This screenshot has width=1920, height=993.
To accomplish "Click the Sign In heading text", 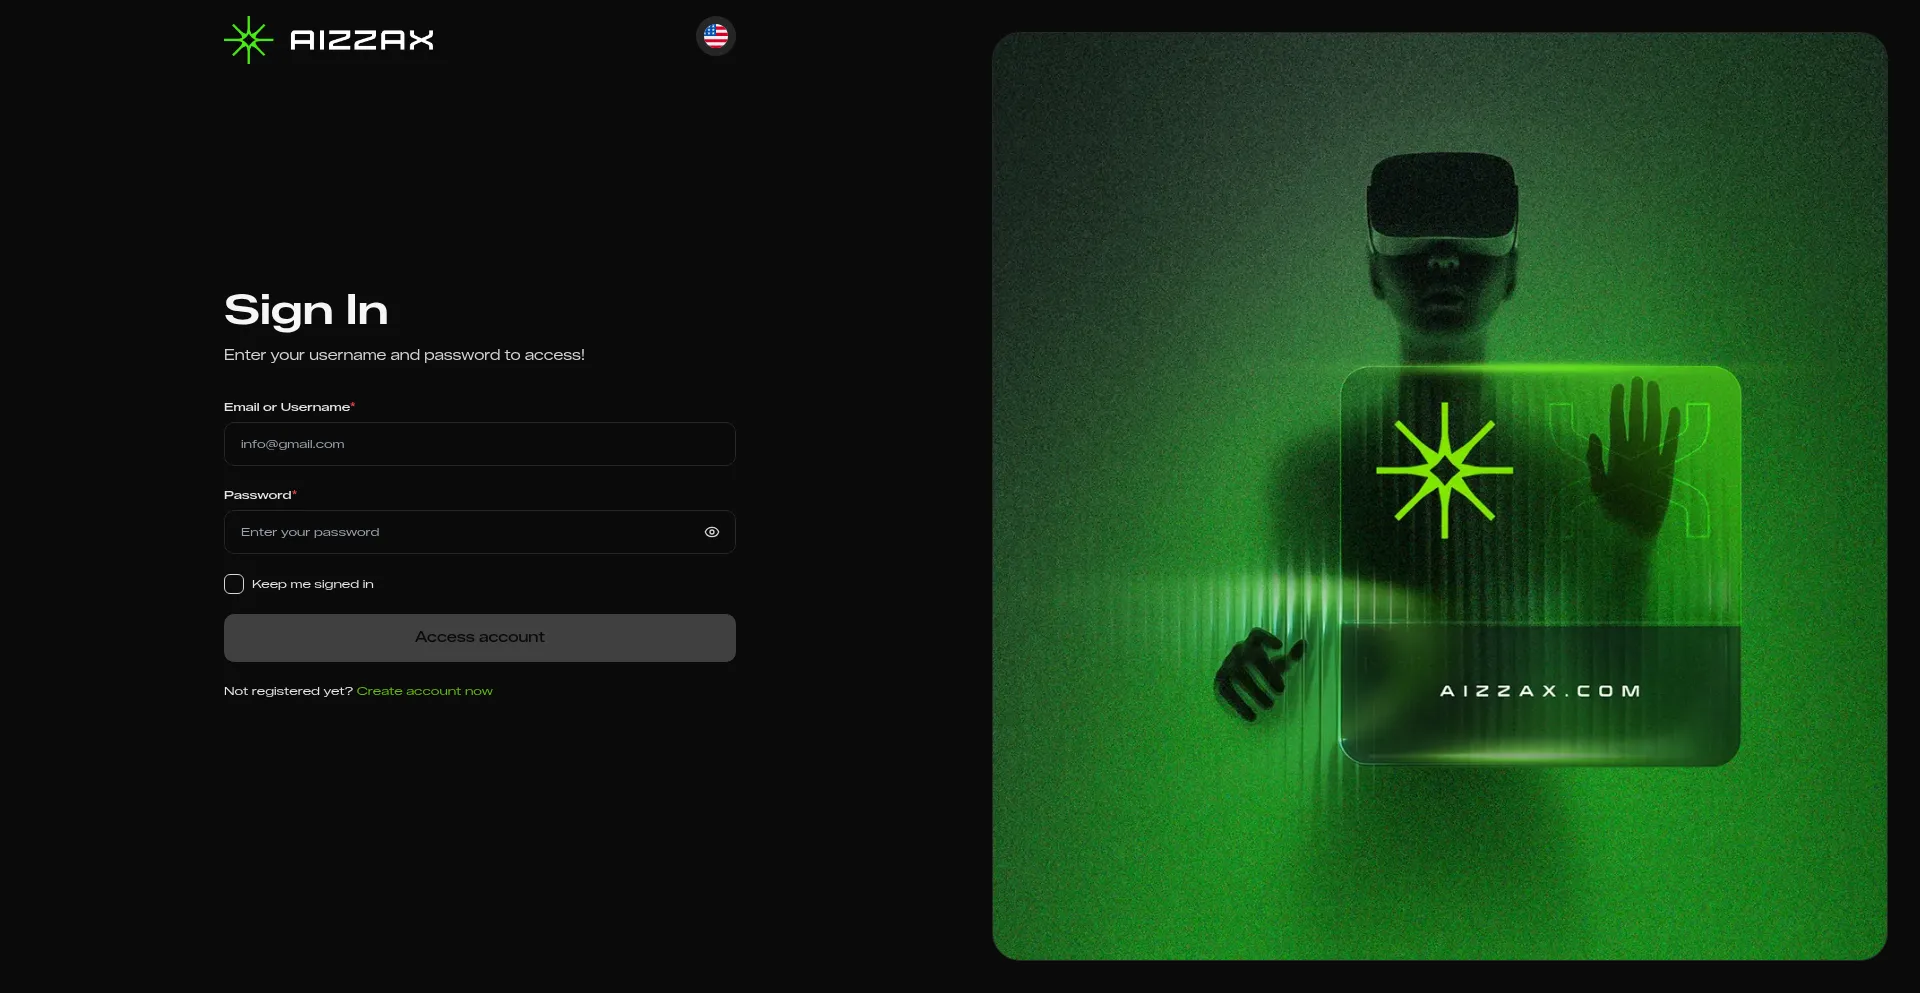I will pyautogui.click(x=306, y=311).
